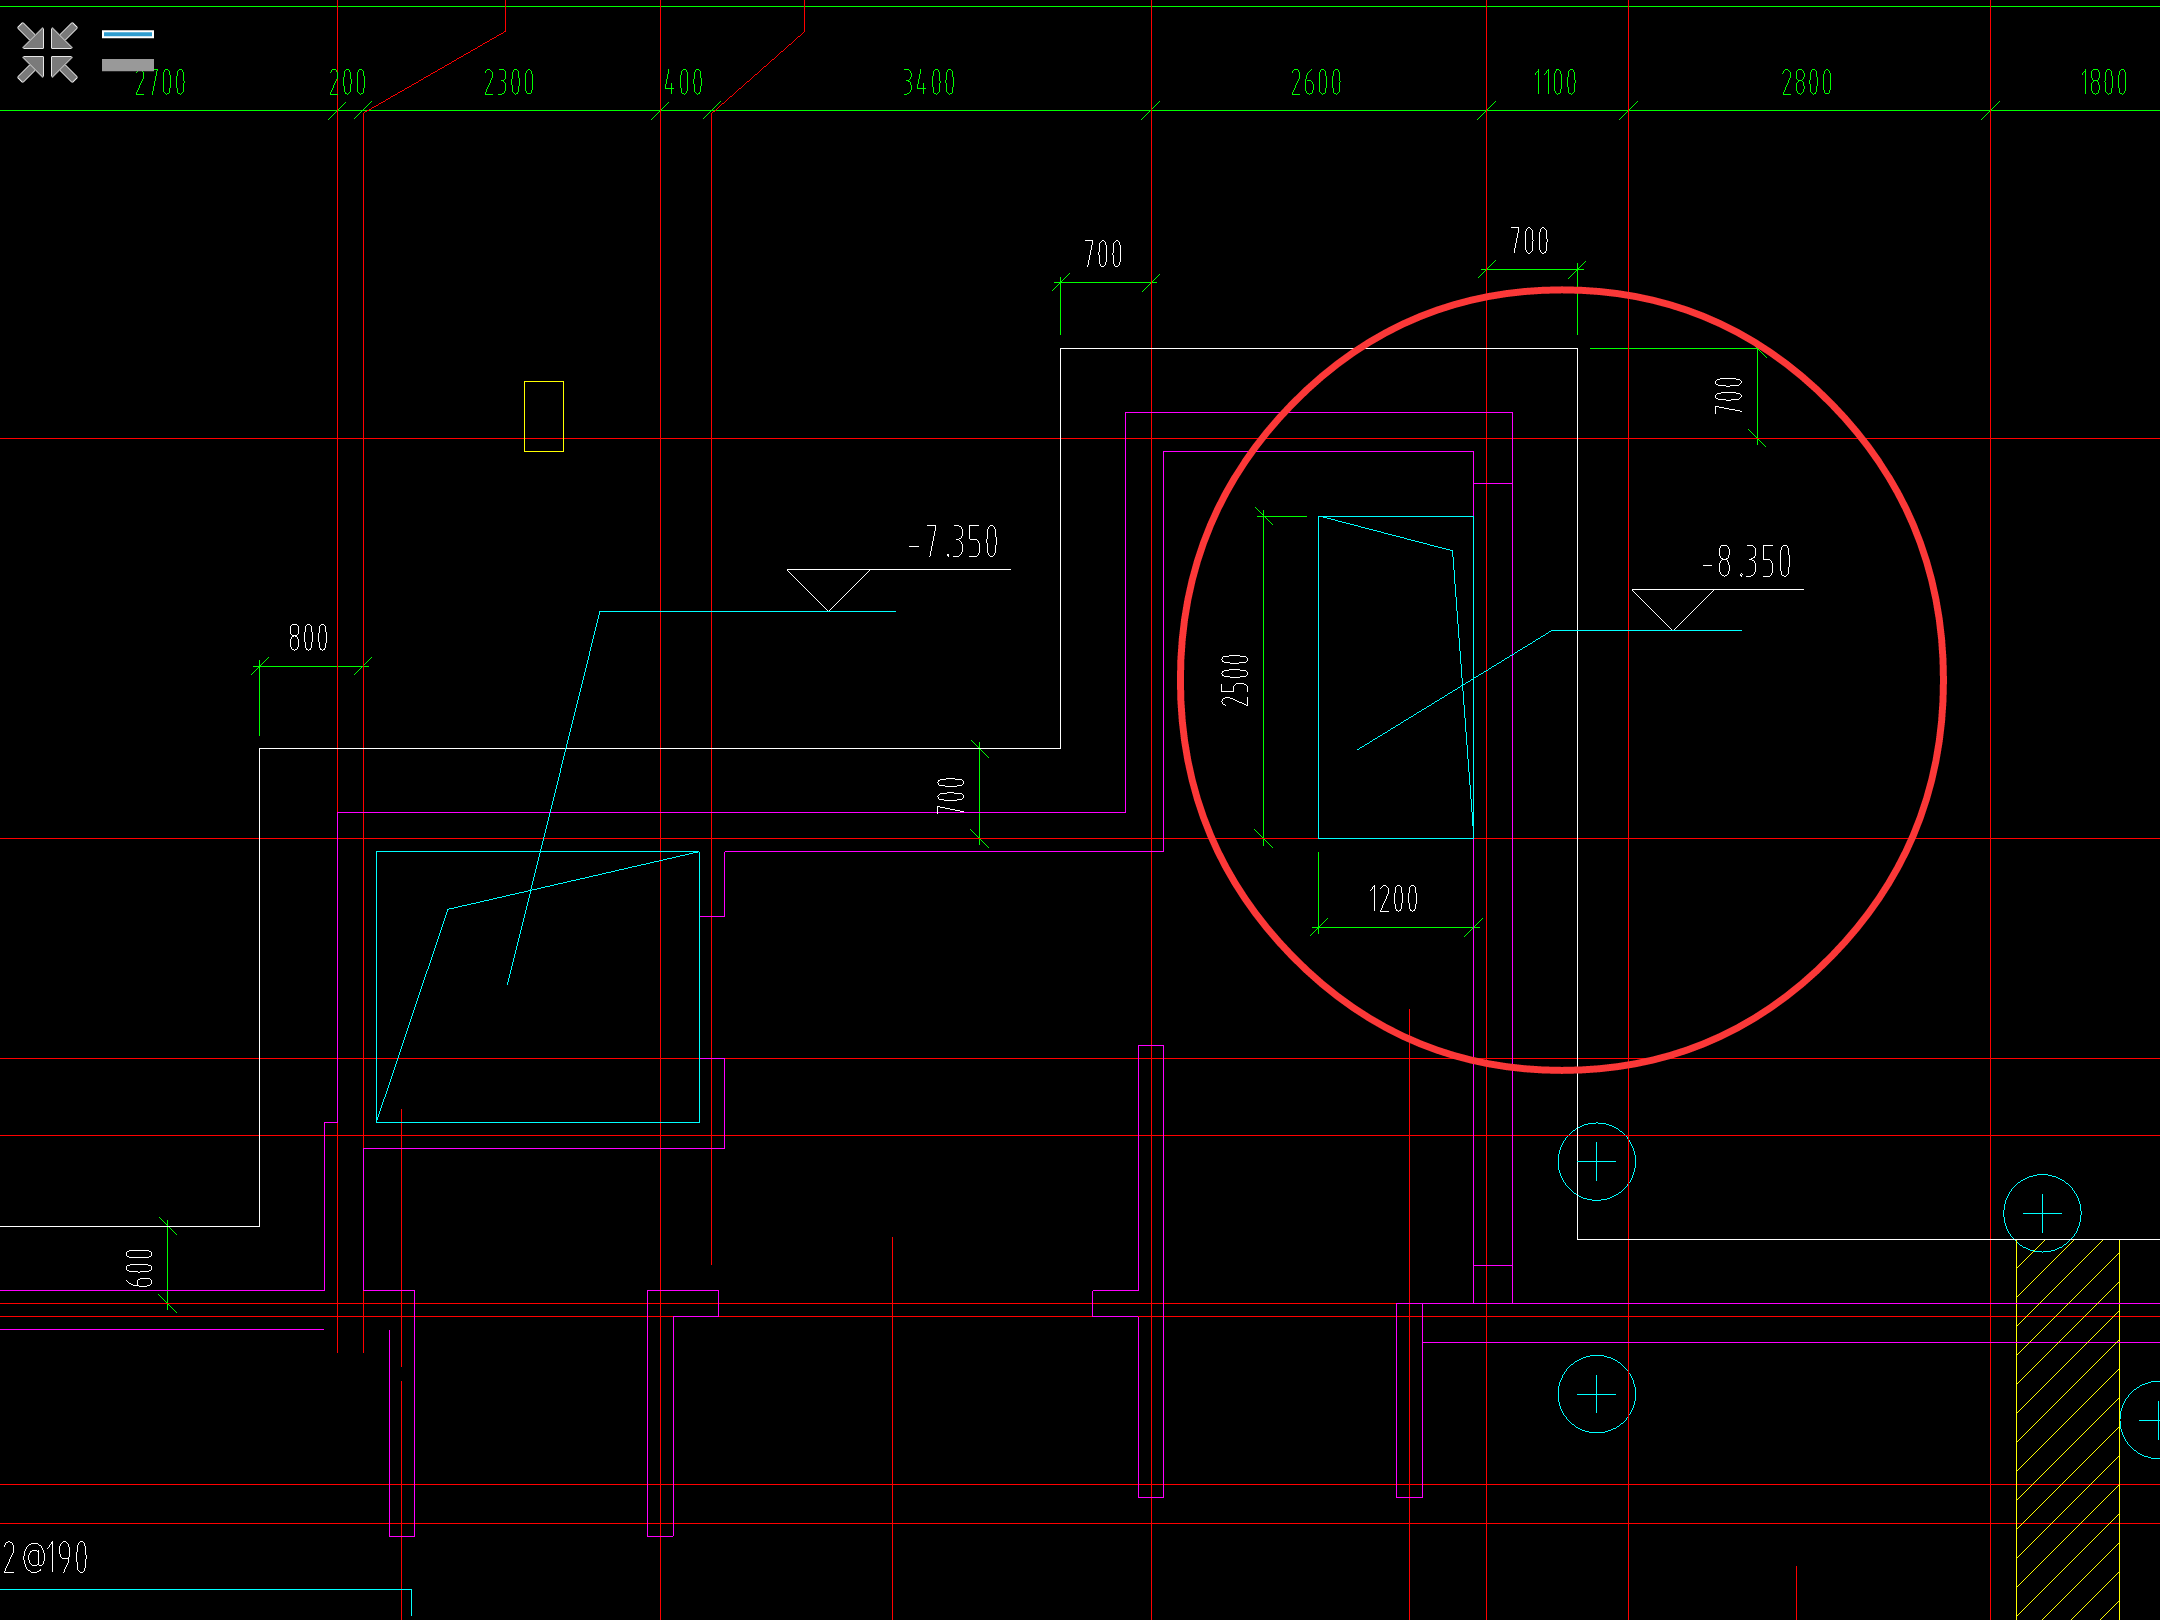Pick the -7.350 elevation label

[x=953, y=542]
